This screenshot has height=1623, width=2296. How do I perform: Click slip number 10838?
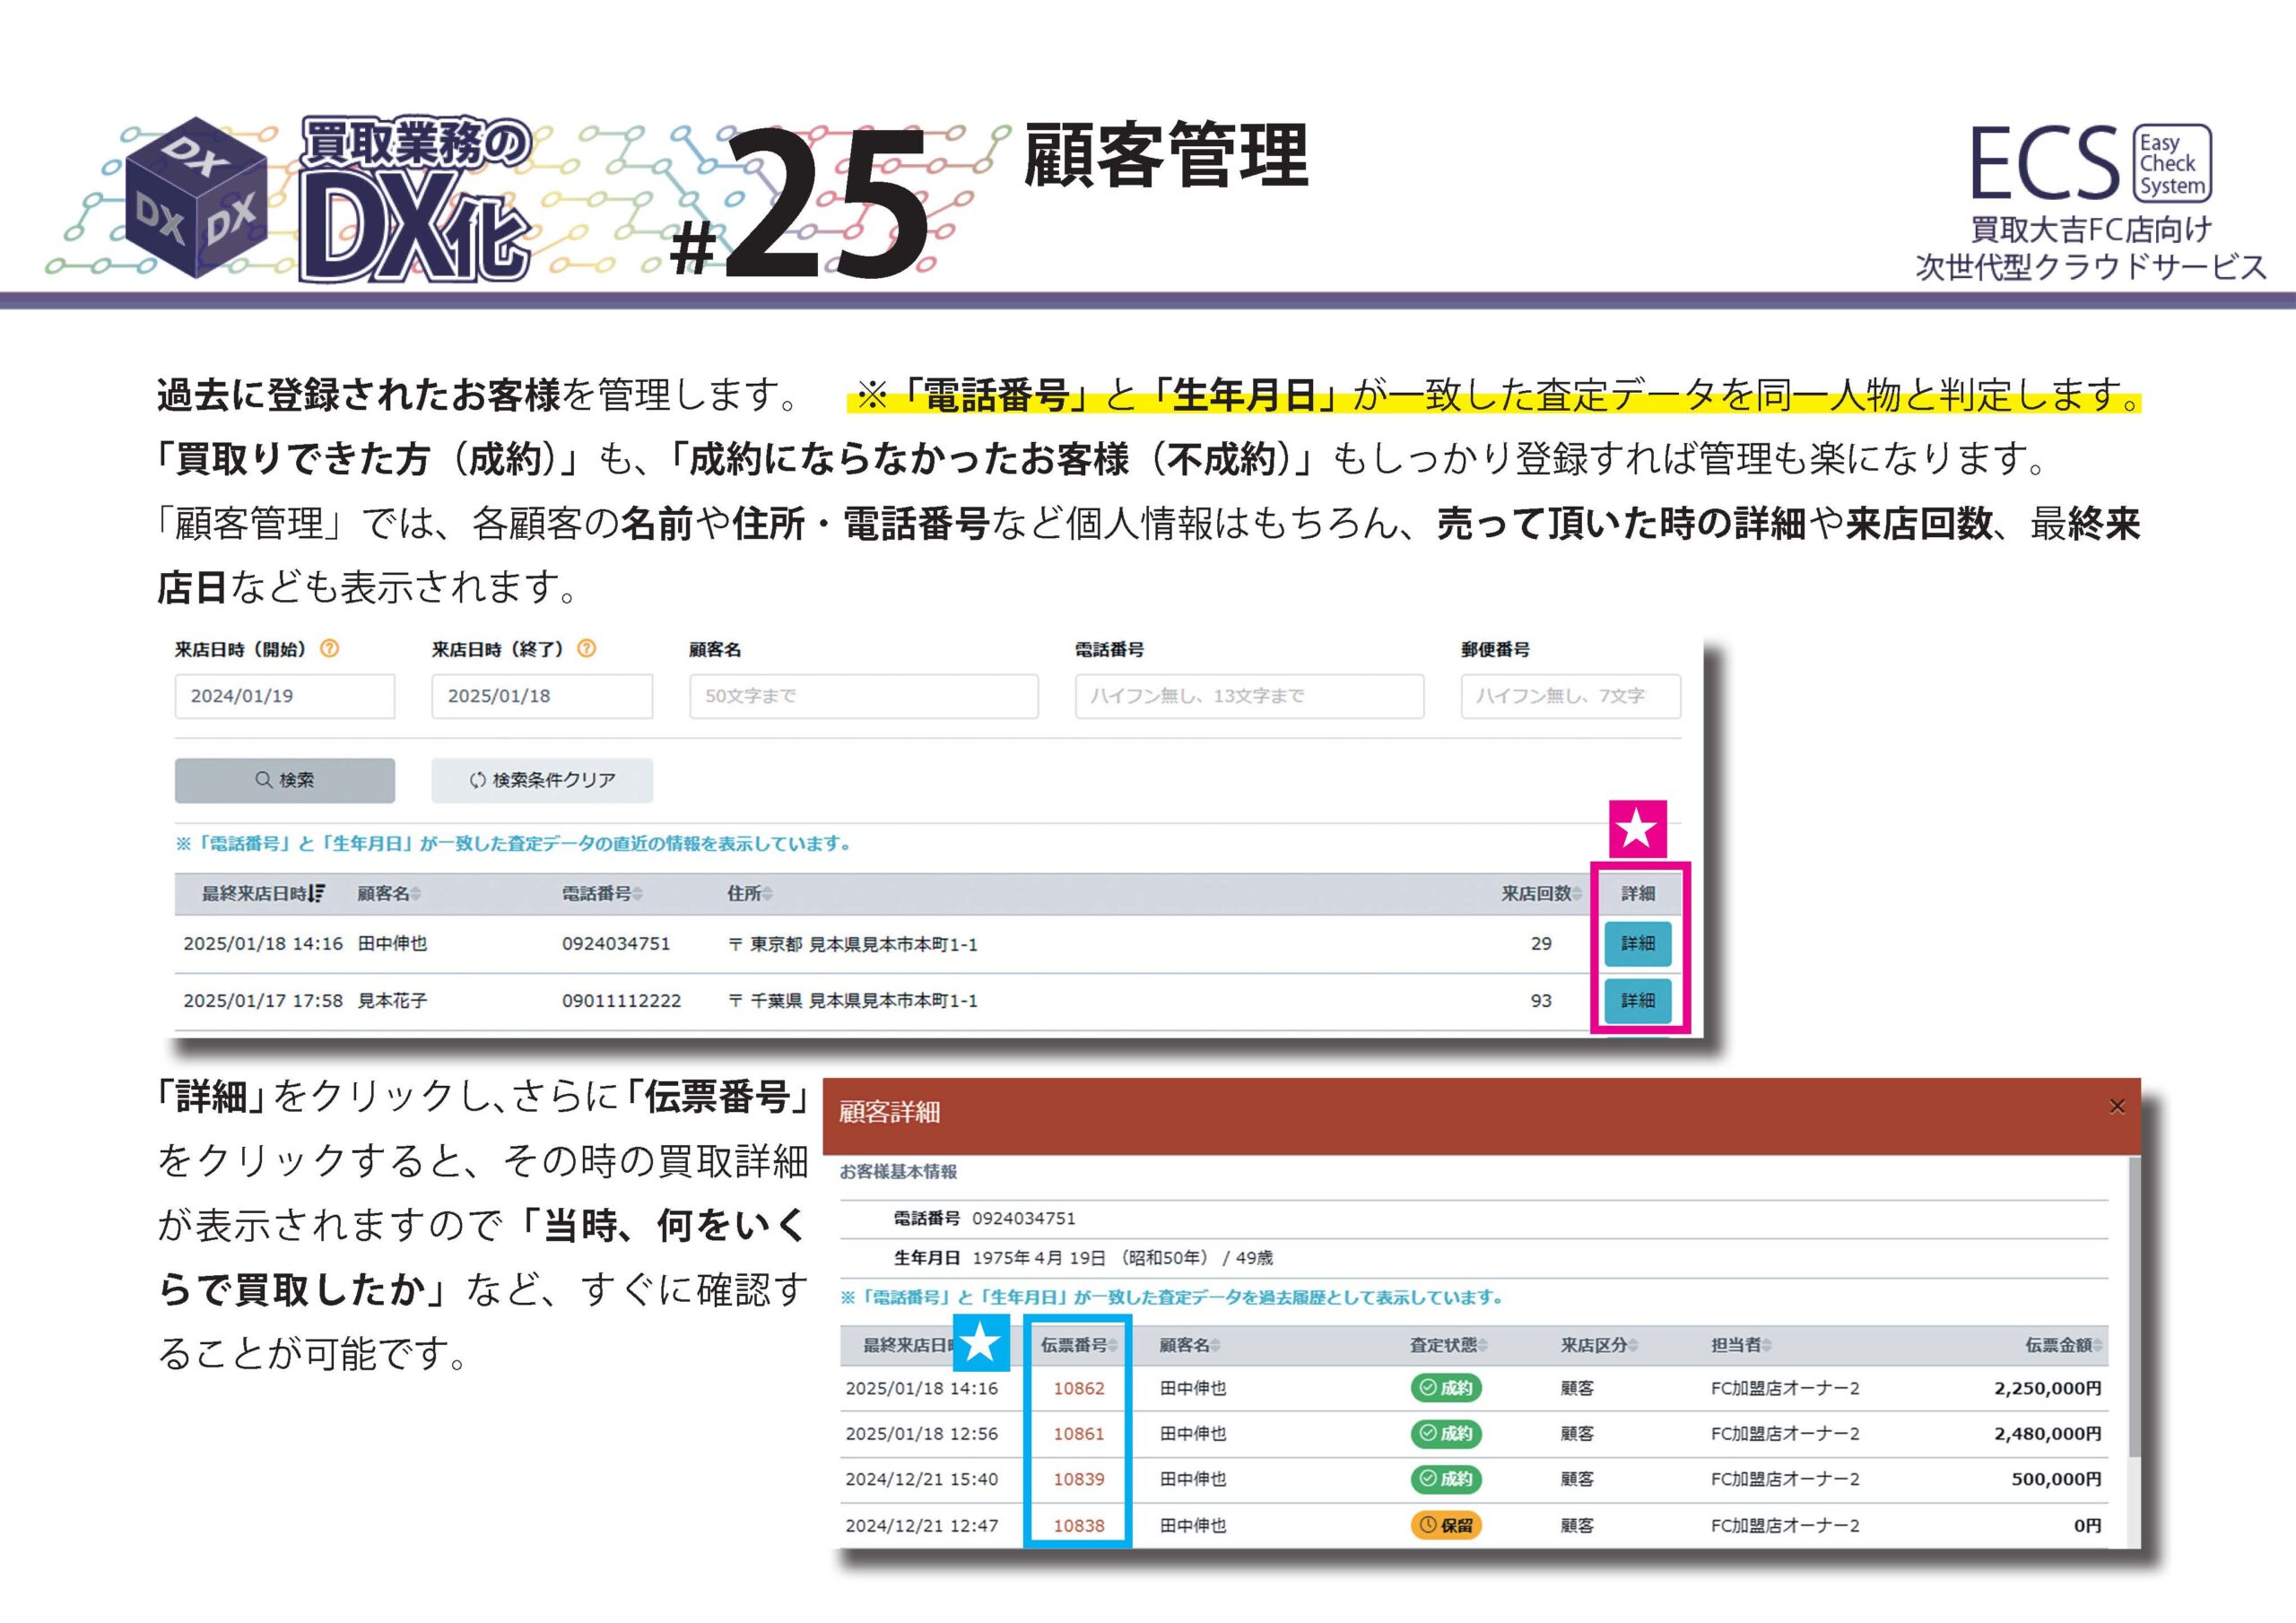1078,1526
